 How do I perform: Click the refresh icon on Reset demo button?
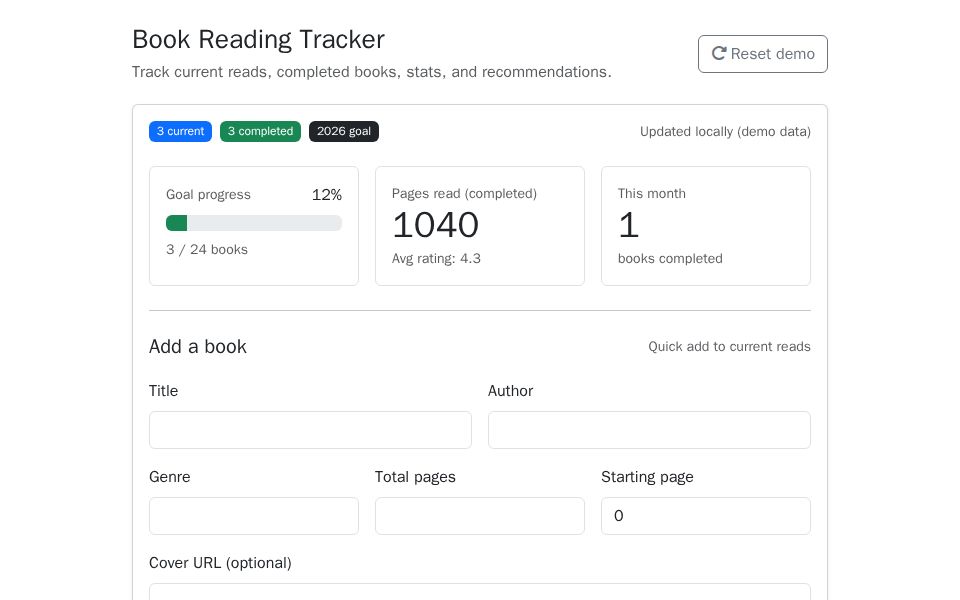(719, 54)
